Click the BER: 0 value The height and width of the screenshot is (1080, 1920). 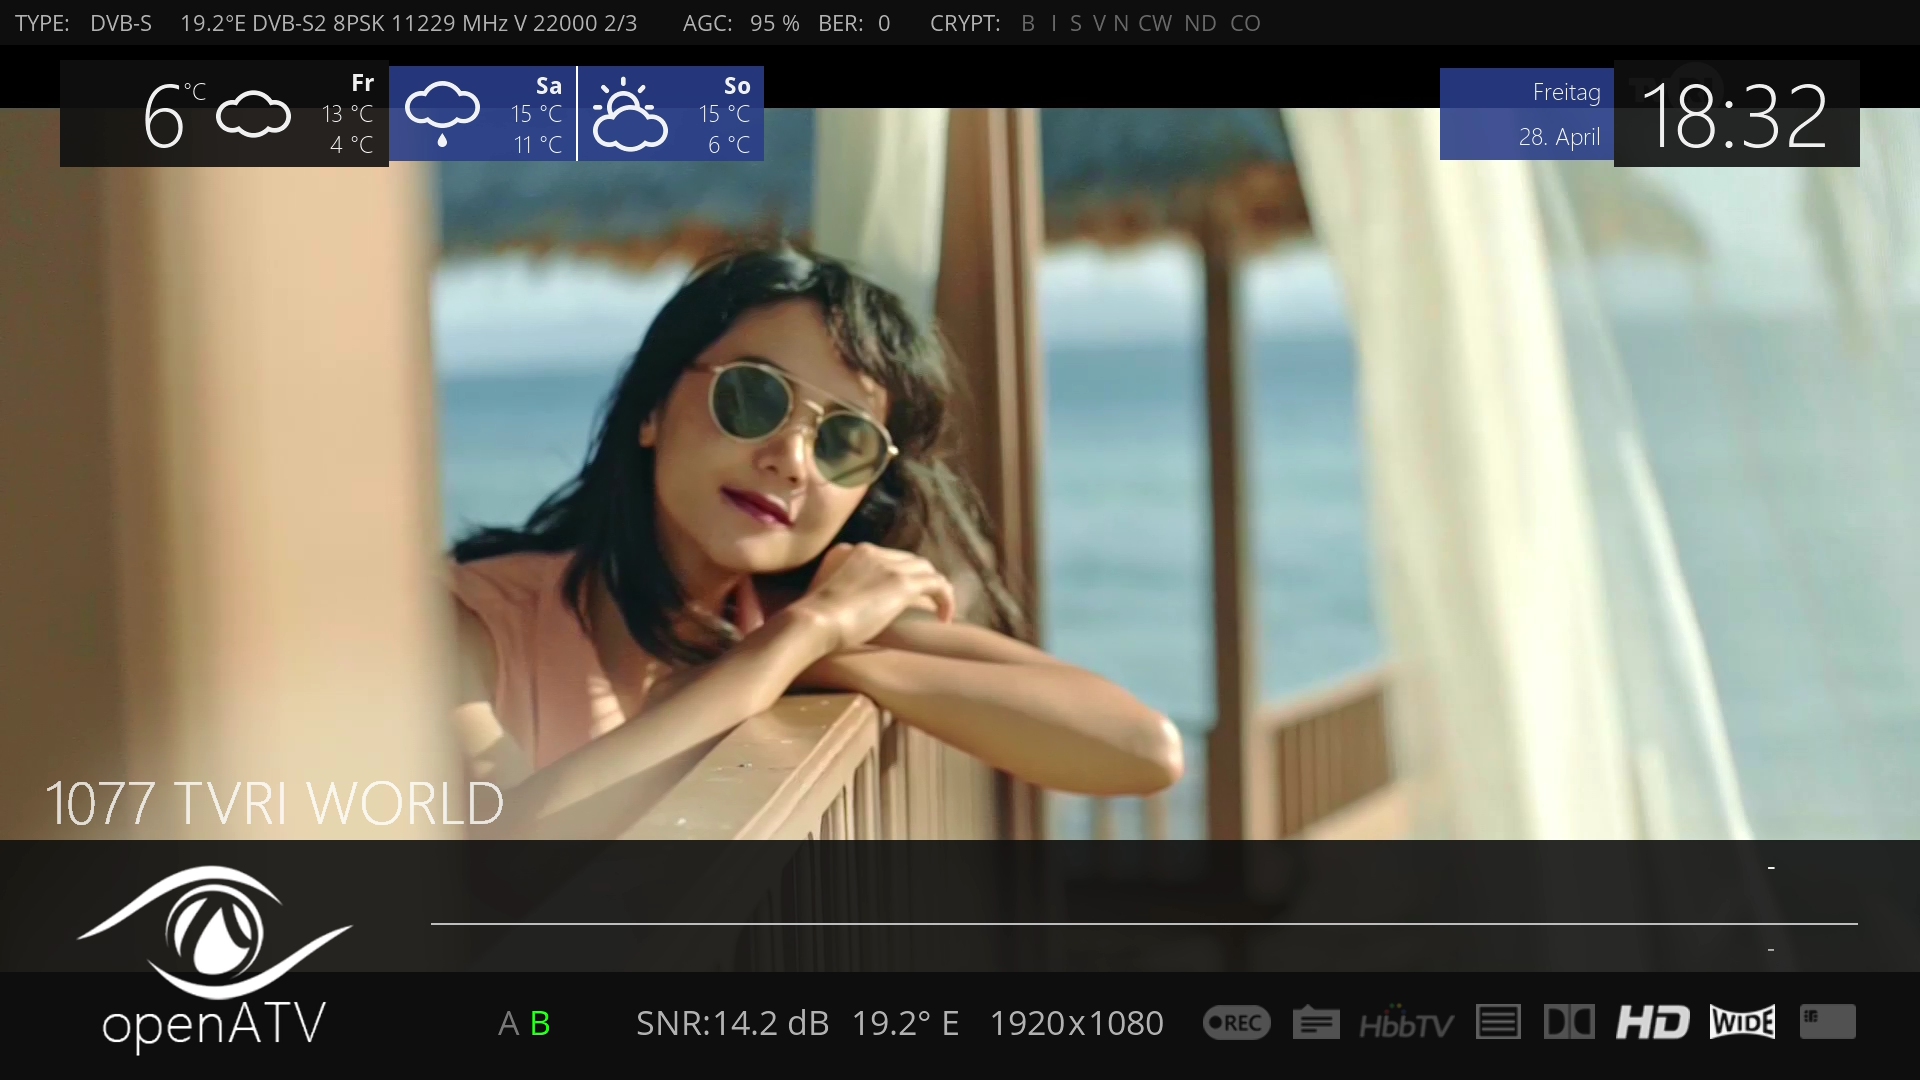point(854,23)
